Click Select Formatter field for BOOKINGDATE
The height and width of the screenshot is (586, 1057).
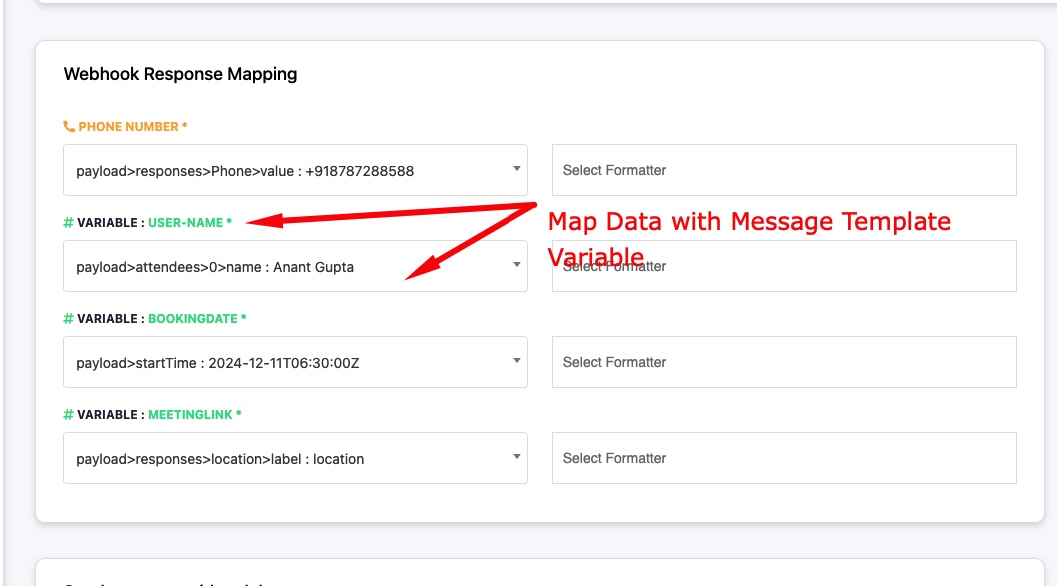tap(784, 362)
